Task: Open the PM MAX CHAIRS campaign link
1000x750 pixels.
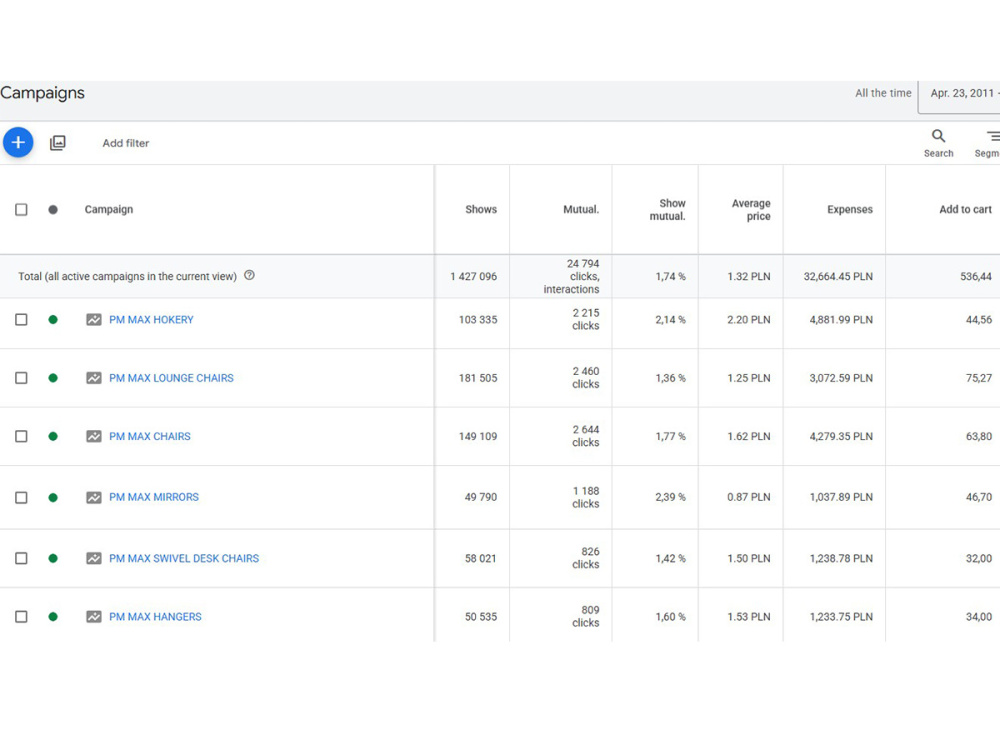Action: tap(150, 436)
